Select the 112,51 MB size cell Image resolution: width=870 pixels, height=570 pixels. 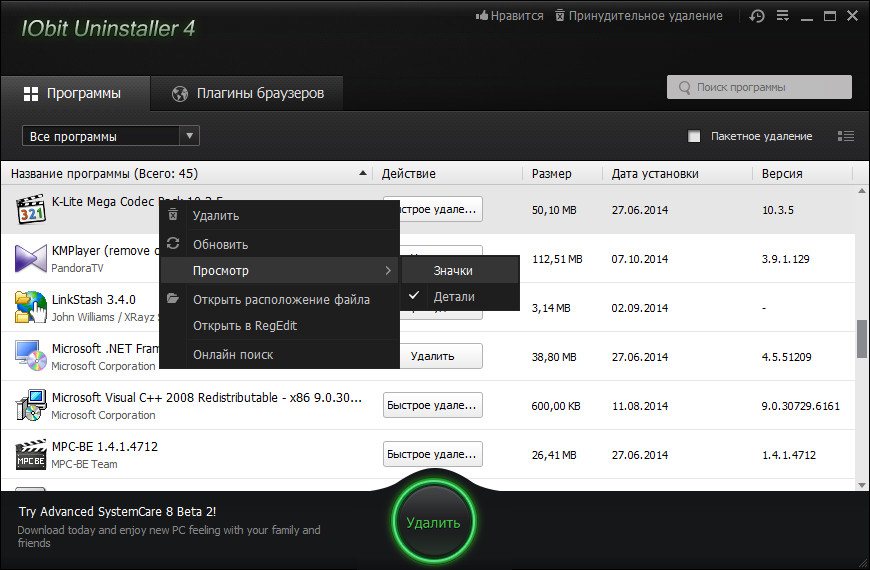(557, 259)
